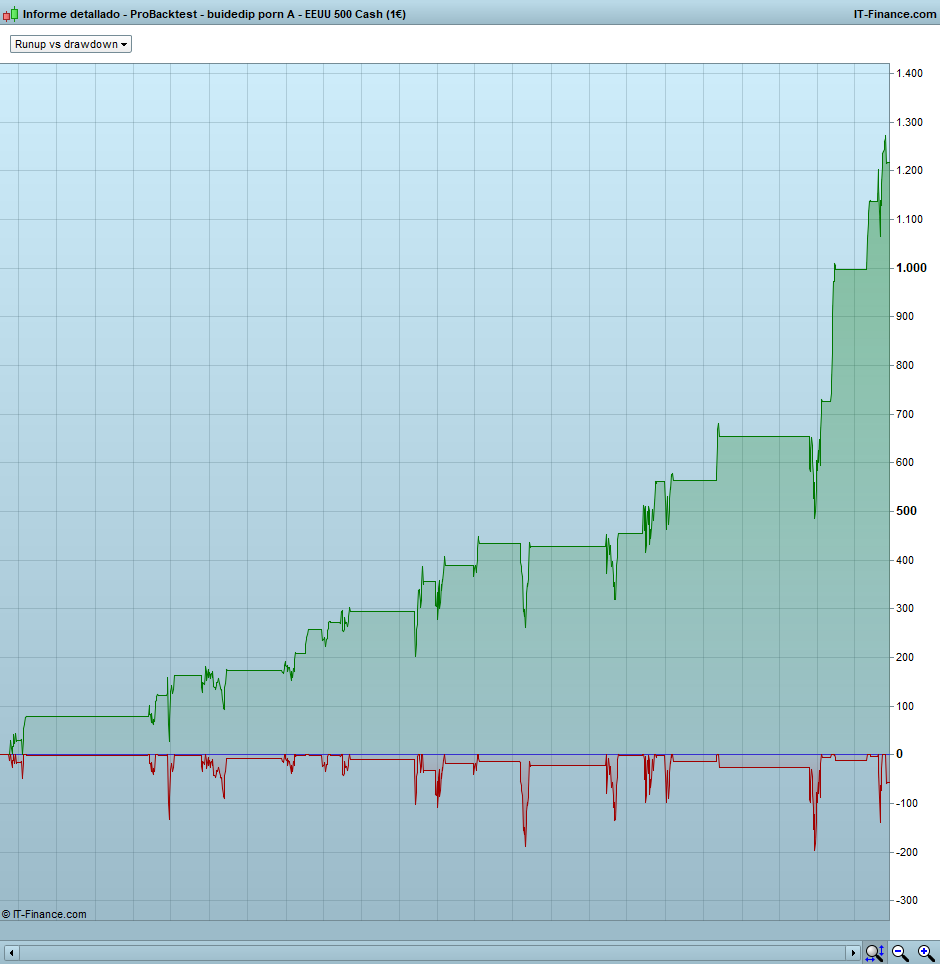940x964 pixels.
Task: Click the 1.000 value on price axis
Action: coord(911,268)
